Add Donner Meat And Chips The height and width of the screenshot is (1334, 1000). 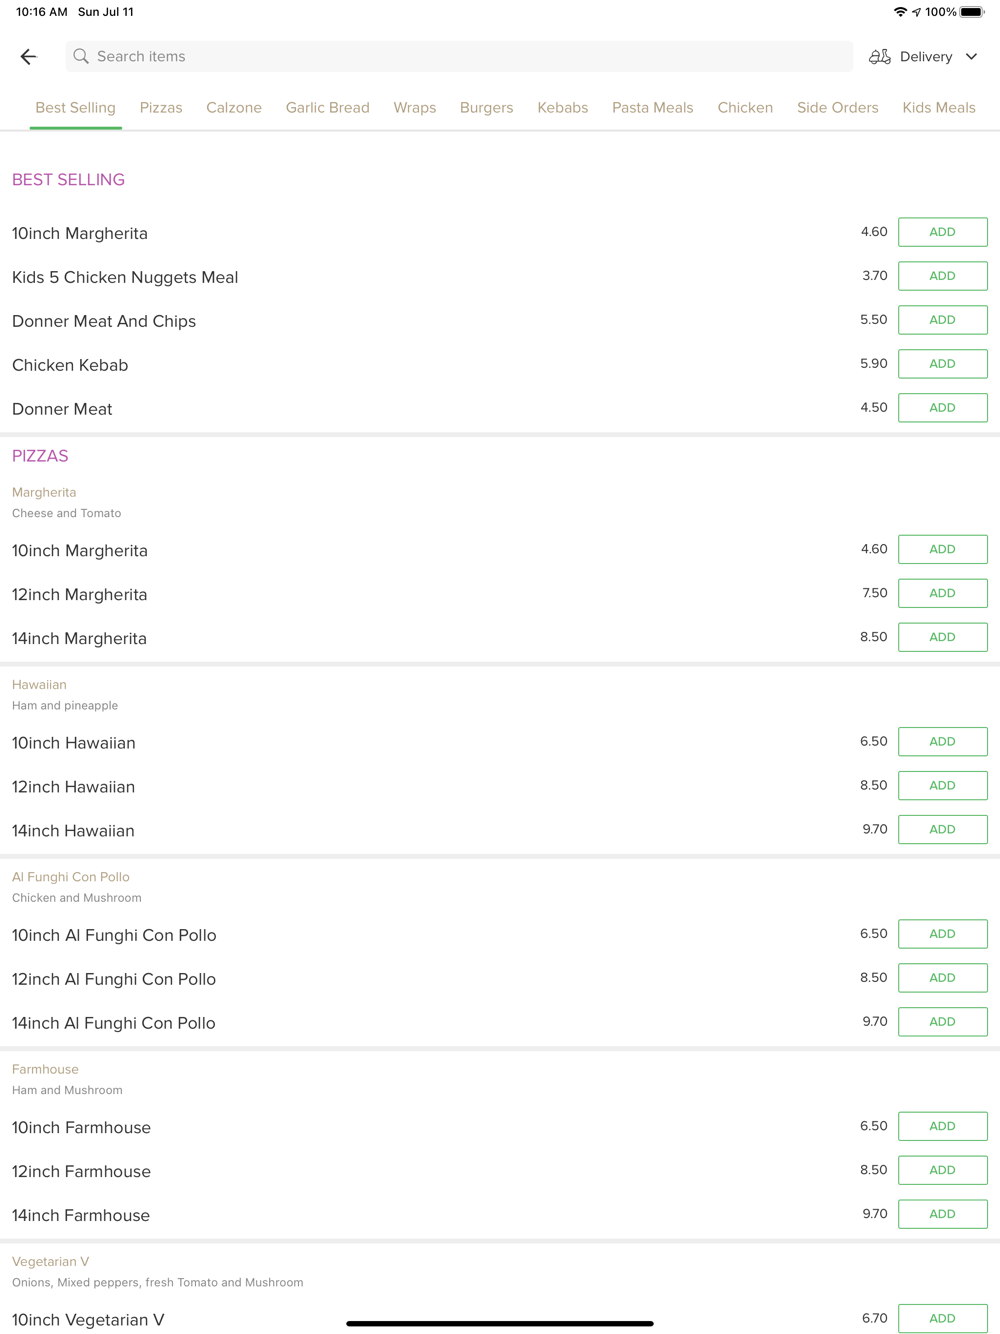click(x=942, y=320)
